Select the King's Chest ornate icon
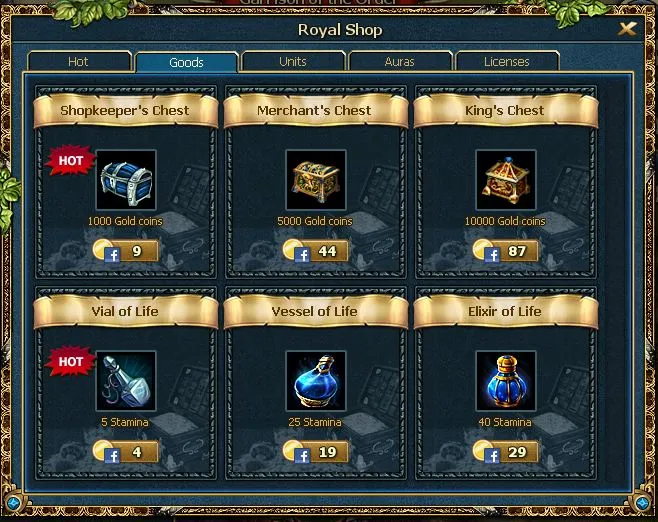 tap(506, 180)
